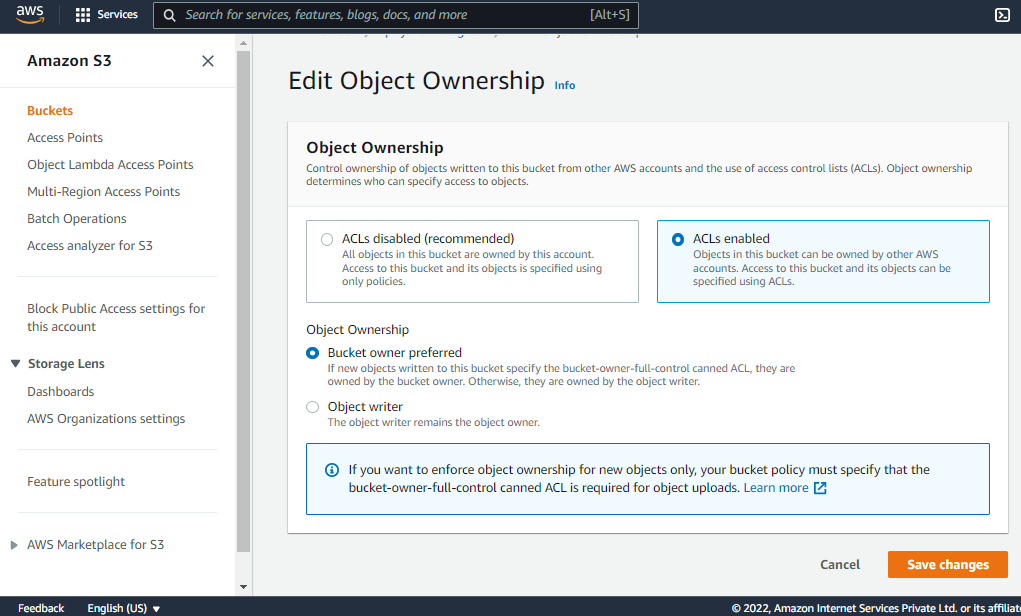Click the external link icon beside Learn more
This screenshot has height=616, width=1021.
[820, 488]
